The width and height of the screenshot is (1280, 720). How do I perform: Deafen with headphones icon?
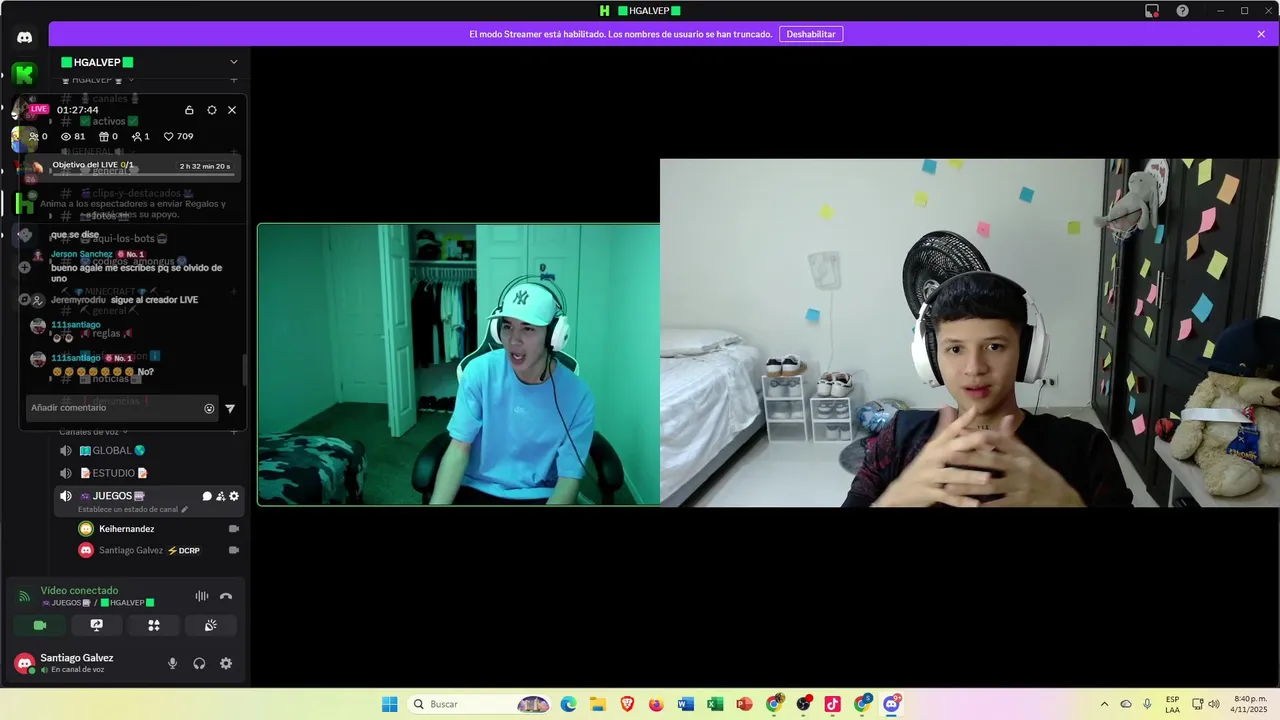pyautogui.click(x=199, y=663)
